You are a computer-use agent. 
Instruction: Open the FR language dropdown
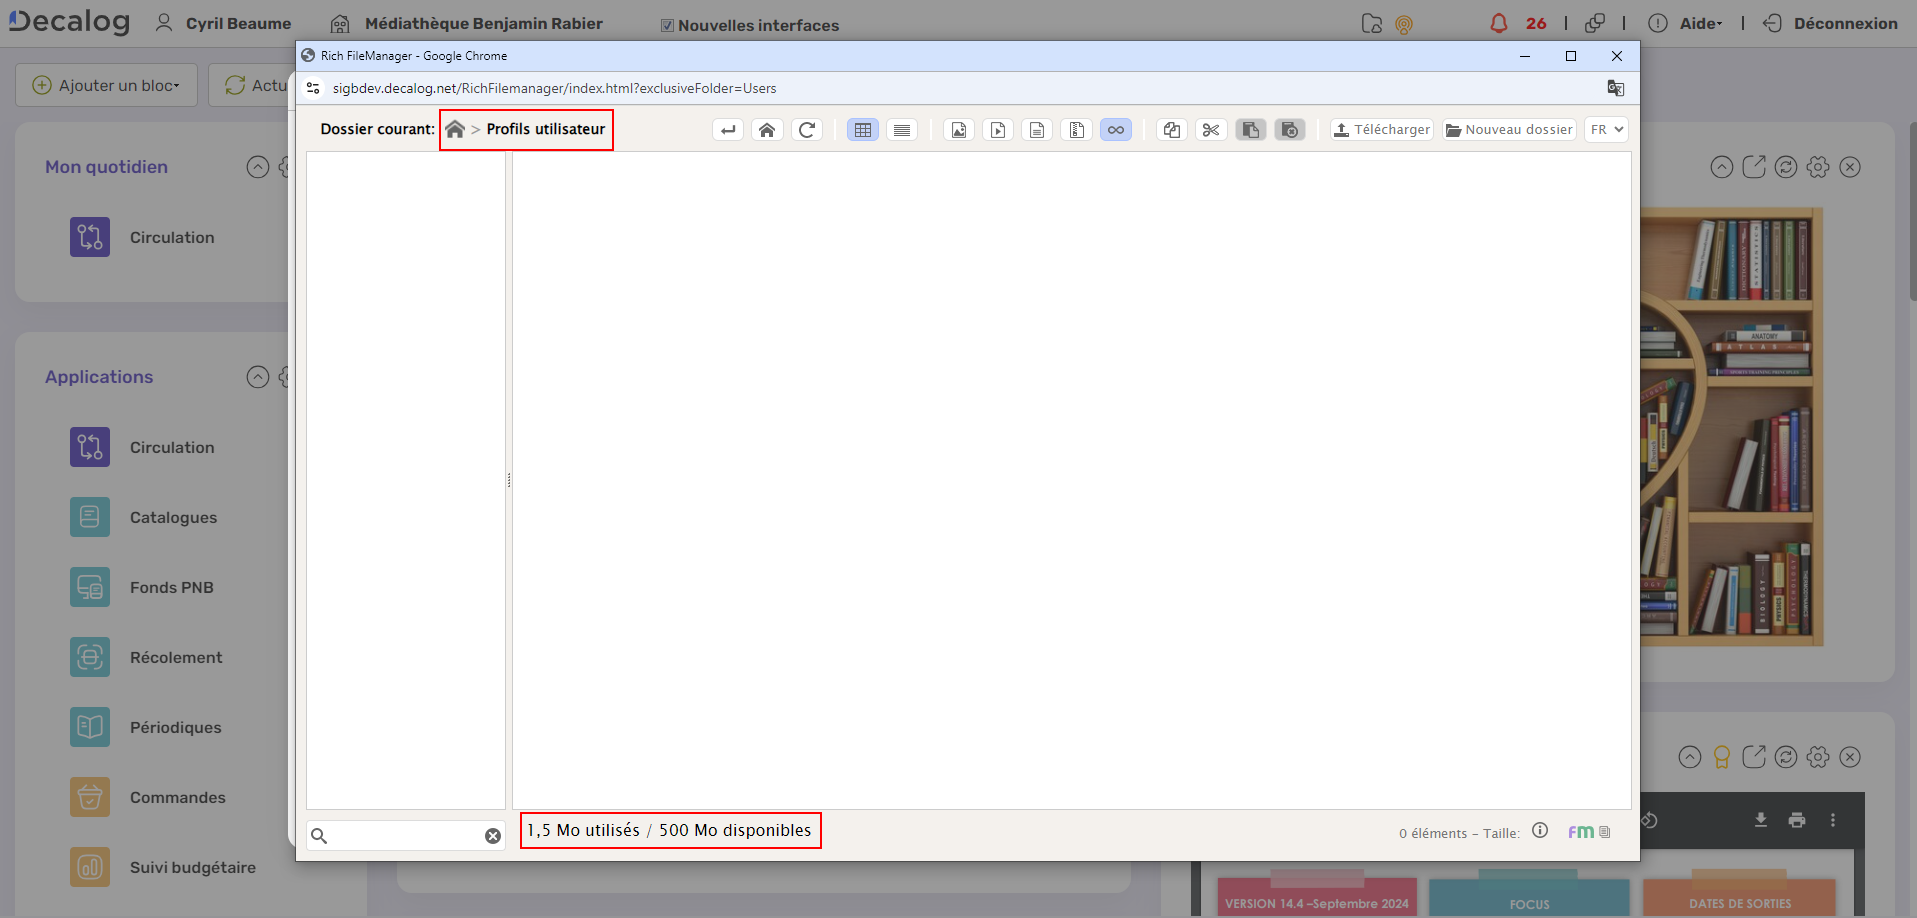(x=1606, y=130)
